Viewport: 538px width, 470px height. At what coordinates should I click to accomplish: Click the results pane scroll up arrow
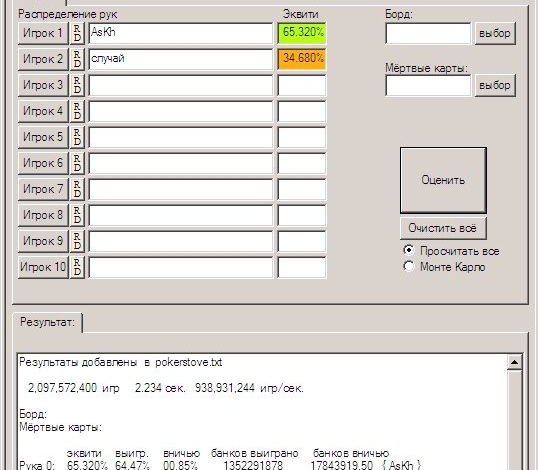click(514, 362)
